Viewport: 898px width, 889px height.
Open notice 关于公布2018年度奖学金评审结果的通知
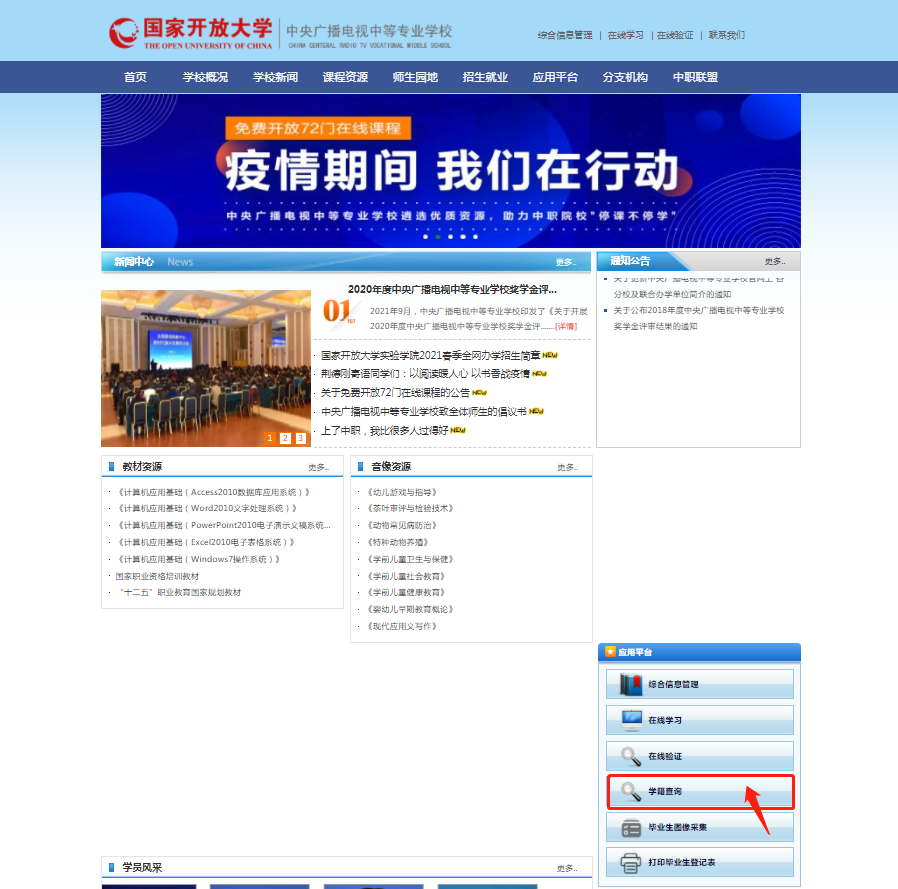point(699,318)
